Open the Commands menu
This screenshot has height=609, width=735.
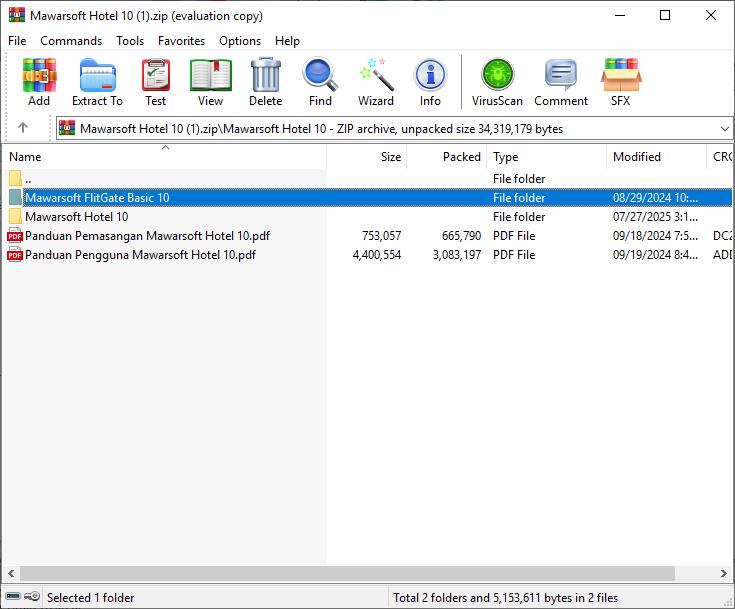click(x=71, y=41)
